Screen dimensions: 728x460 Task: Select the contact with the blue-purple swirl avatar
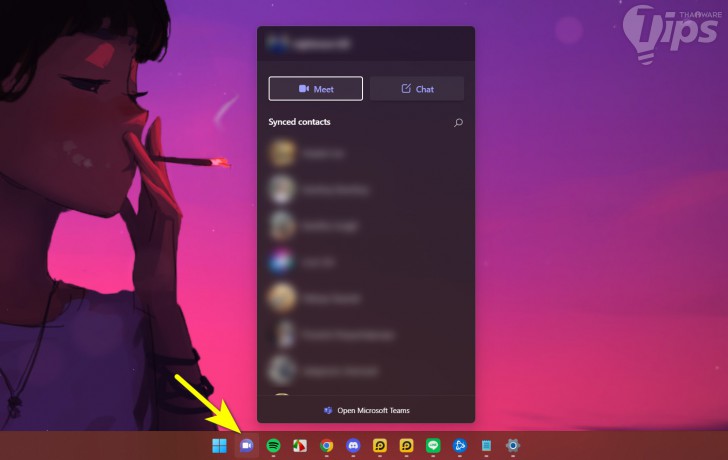pos(366,262)
